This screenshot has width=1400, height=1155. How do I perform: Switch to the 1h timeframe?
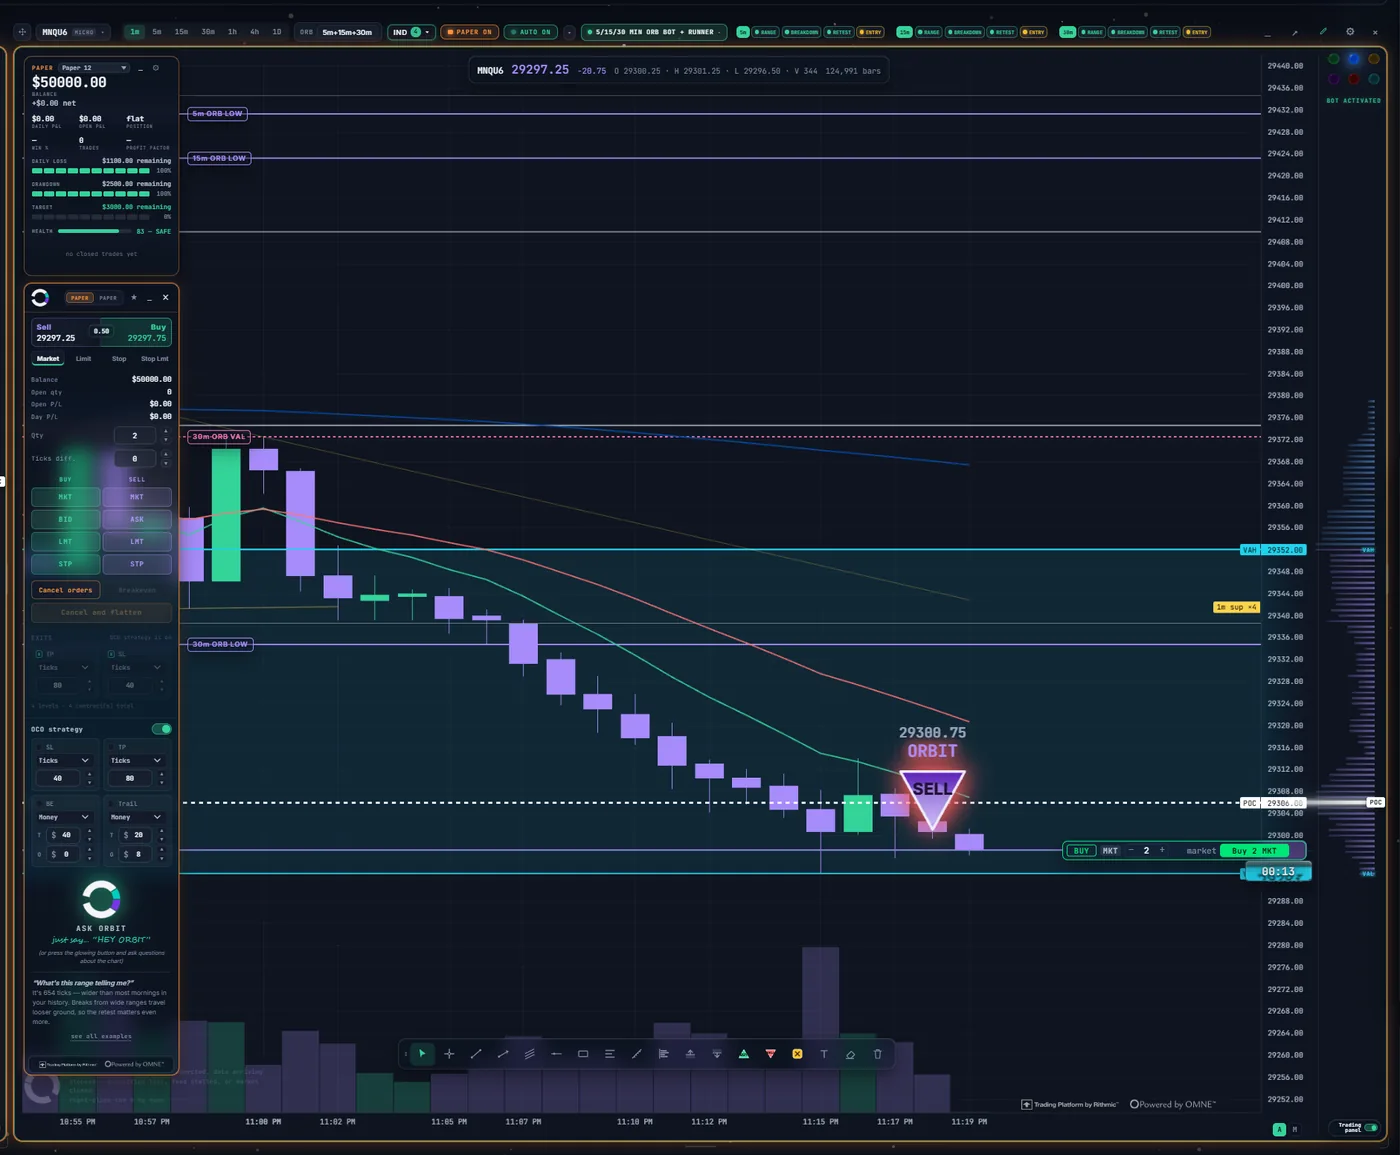tap(232, 32)
